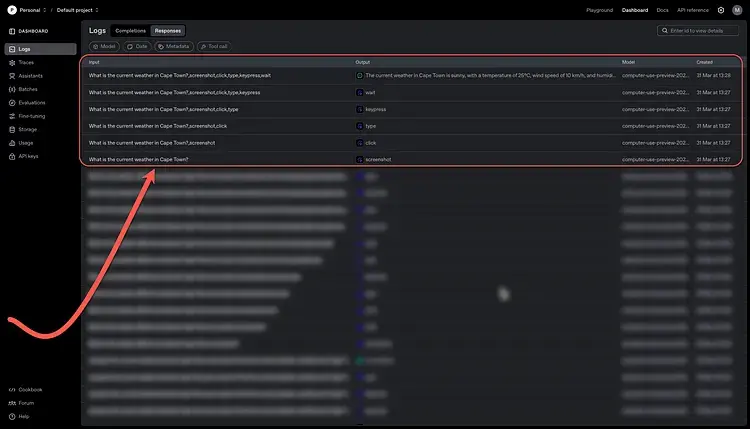Viewport: 750px width, 429px height.
Task: Open the Model filter dropdown
Action: point(104,46)
